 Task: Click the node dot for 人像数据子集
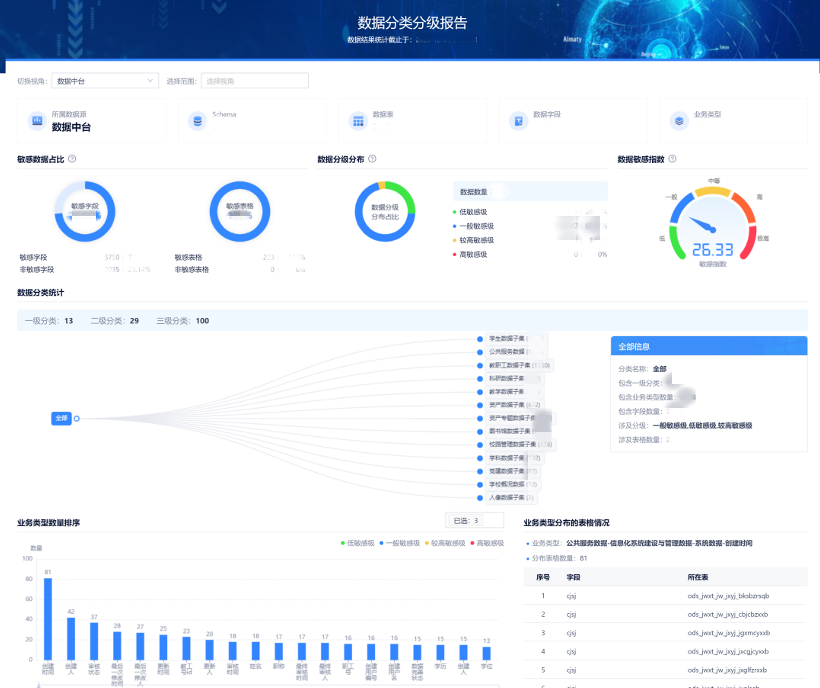coord(480,498)
